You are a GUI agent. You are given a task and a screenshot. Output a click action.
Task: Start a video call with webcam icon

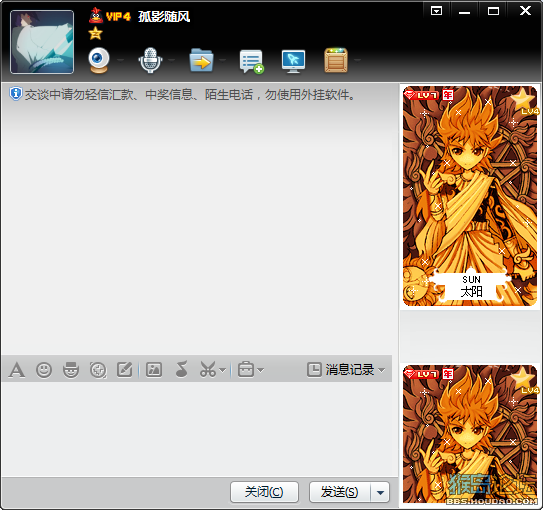coord(99,60)
